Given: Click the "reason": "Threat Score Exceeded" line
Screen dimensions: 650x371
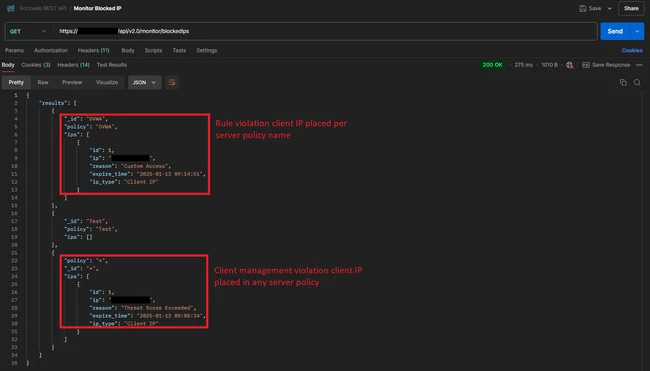Looking at the screenshot, I should tap(143, 308).
